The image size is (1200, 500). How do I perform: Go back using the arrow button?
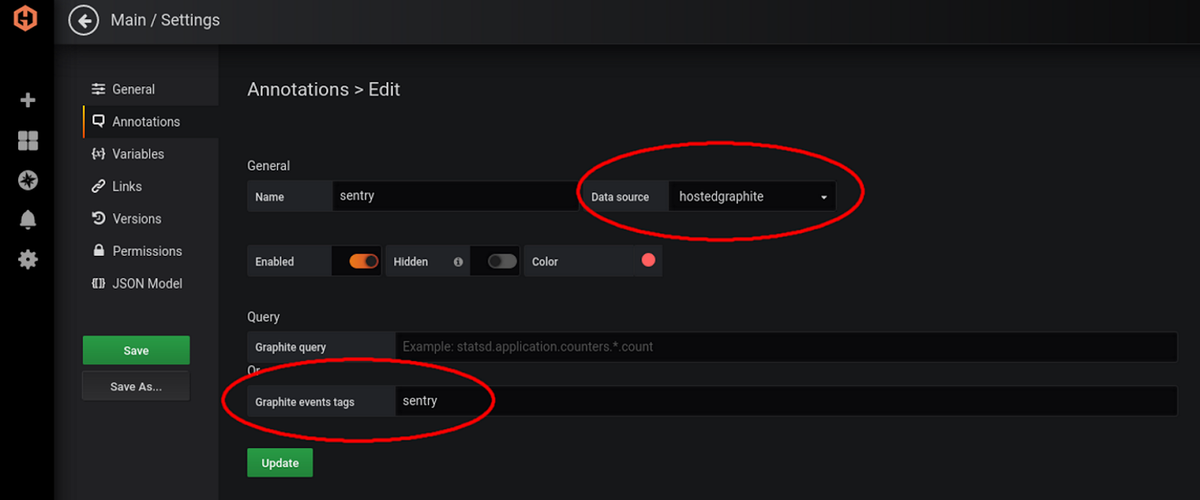(x=84, y=20)
